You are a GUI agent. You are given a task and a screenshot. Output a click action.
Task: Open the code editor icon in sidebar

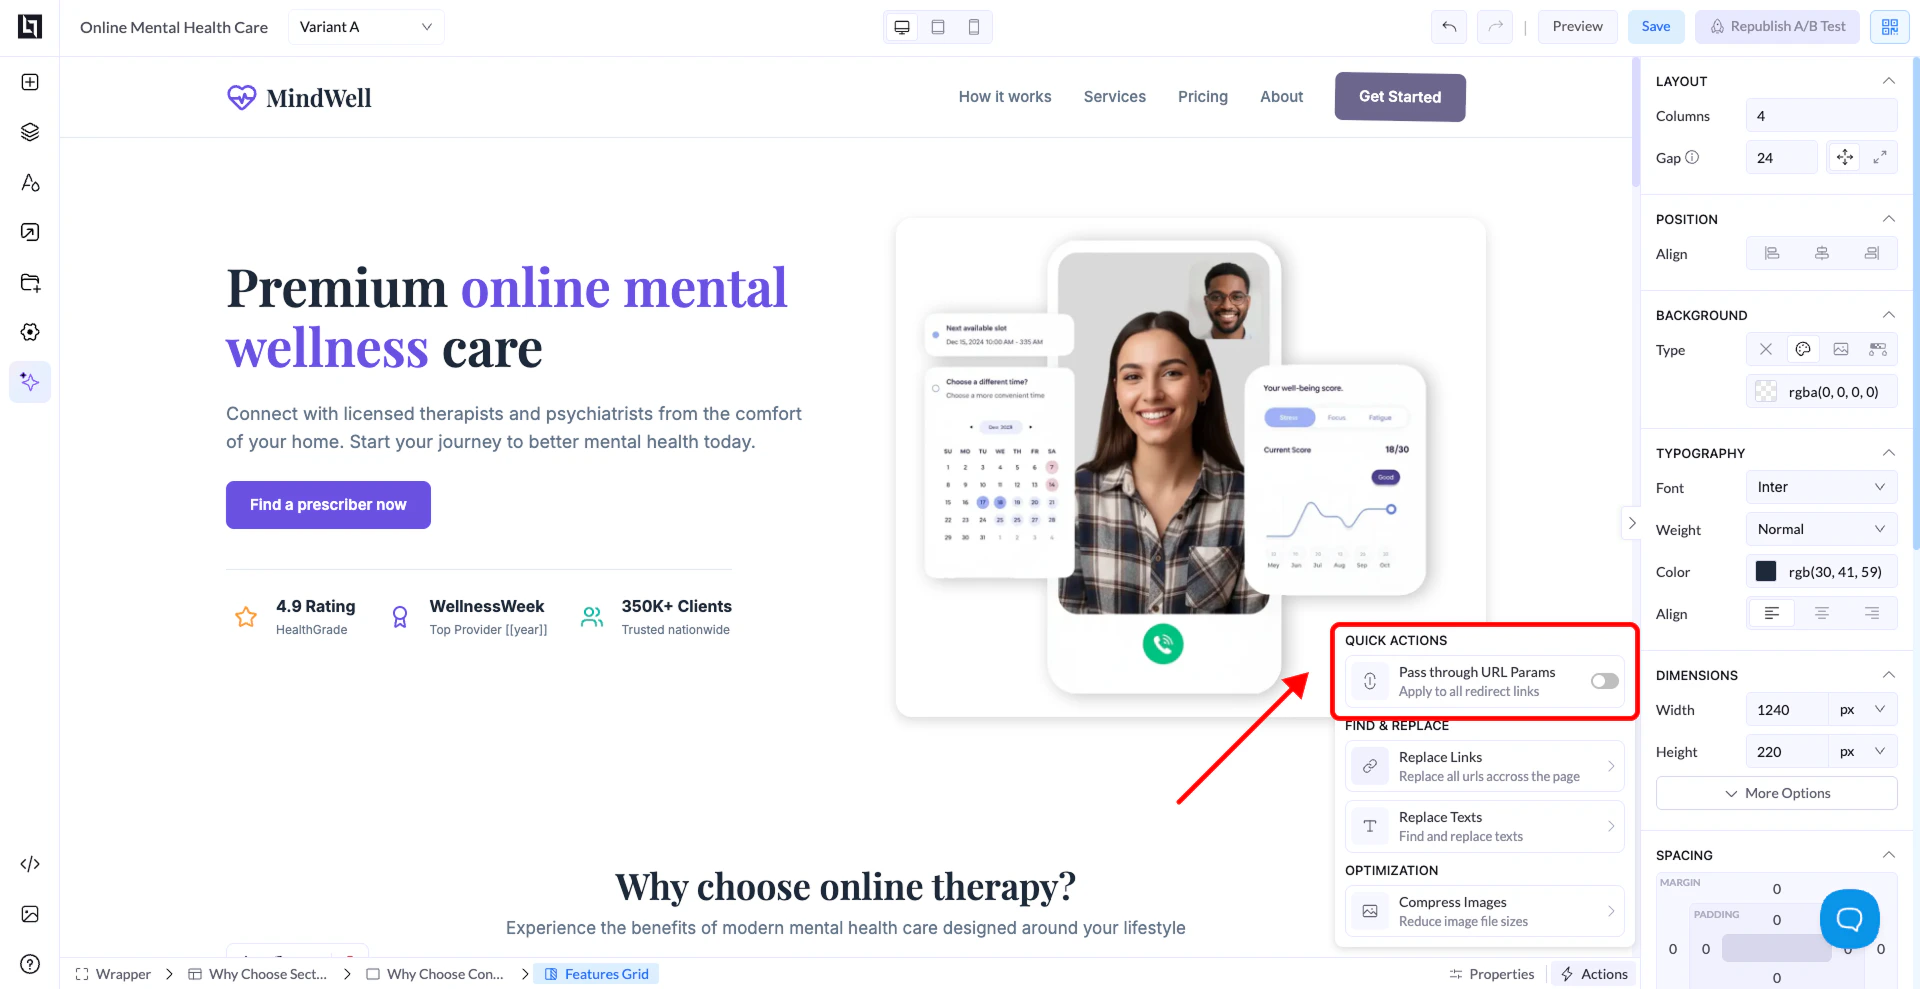pyautogui.click(x=30, y=864)
